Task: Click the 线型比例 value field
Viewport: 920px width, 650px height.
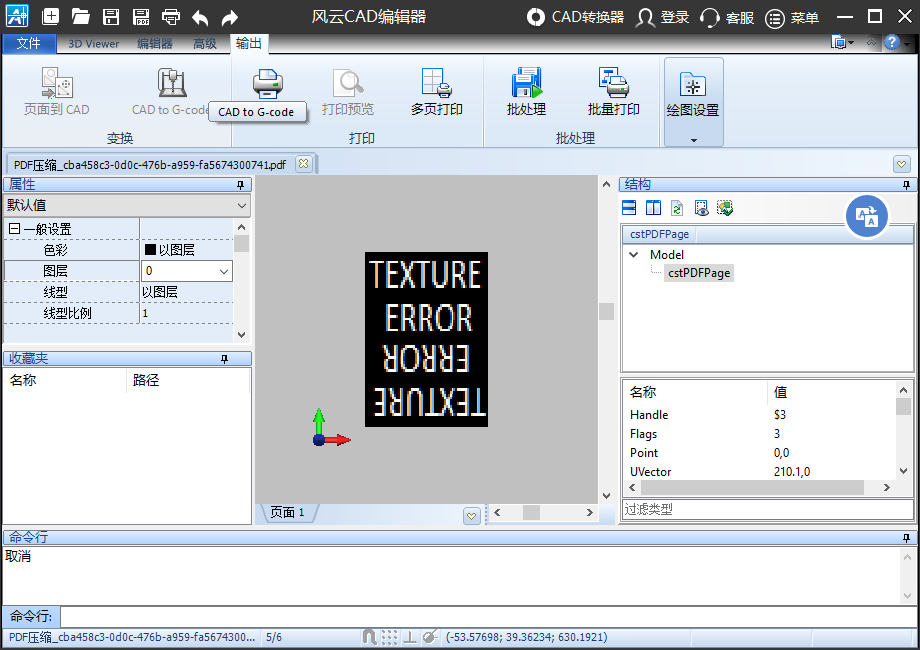Action: (187, 313)
